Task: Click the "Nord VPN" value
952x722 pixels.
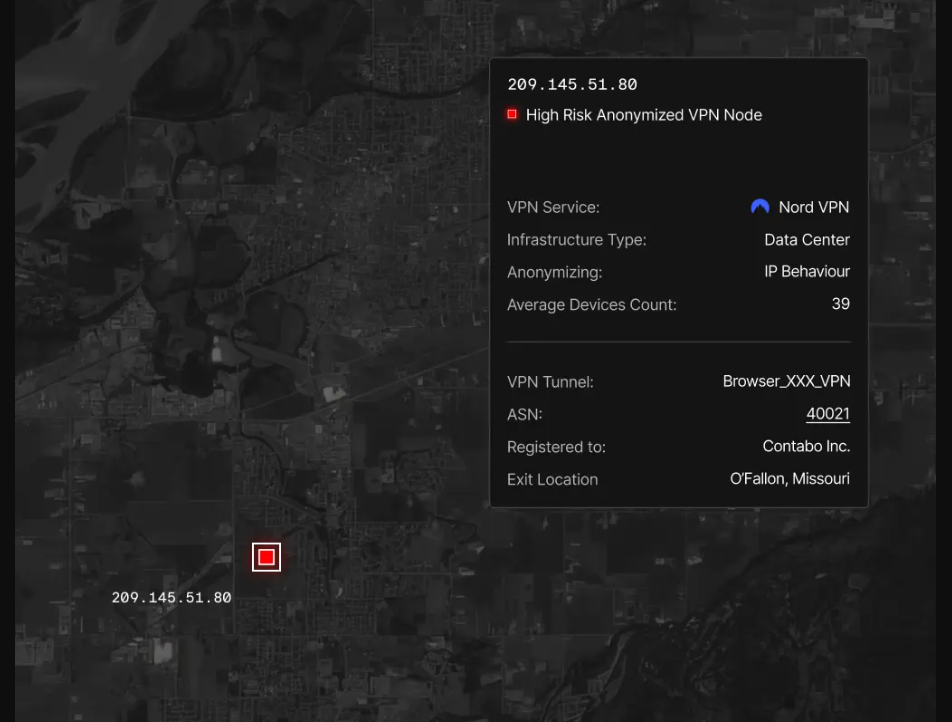Action: coord(814,207)
